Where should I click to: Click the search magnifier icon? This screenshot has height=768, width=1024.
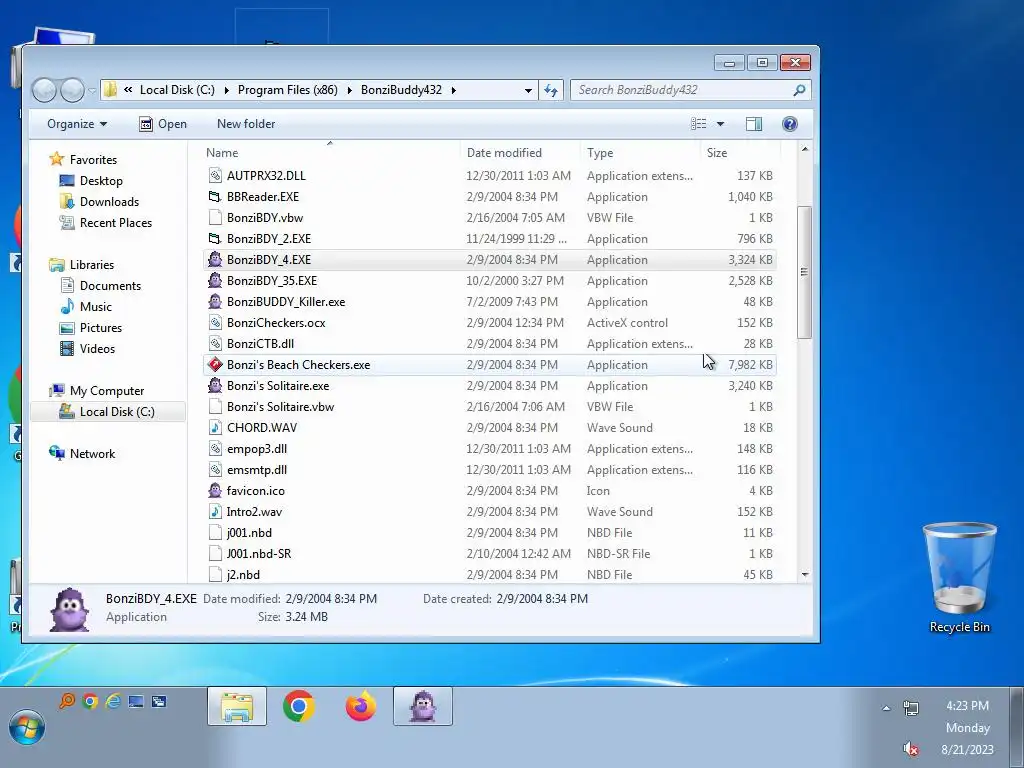point(799,90)
